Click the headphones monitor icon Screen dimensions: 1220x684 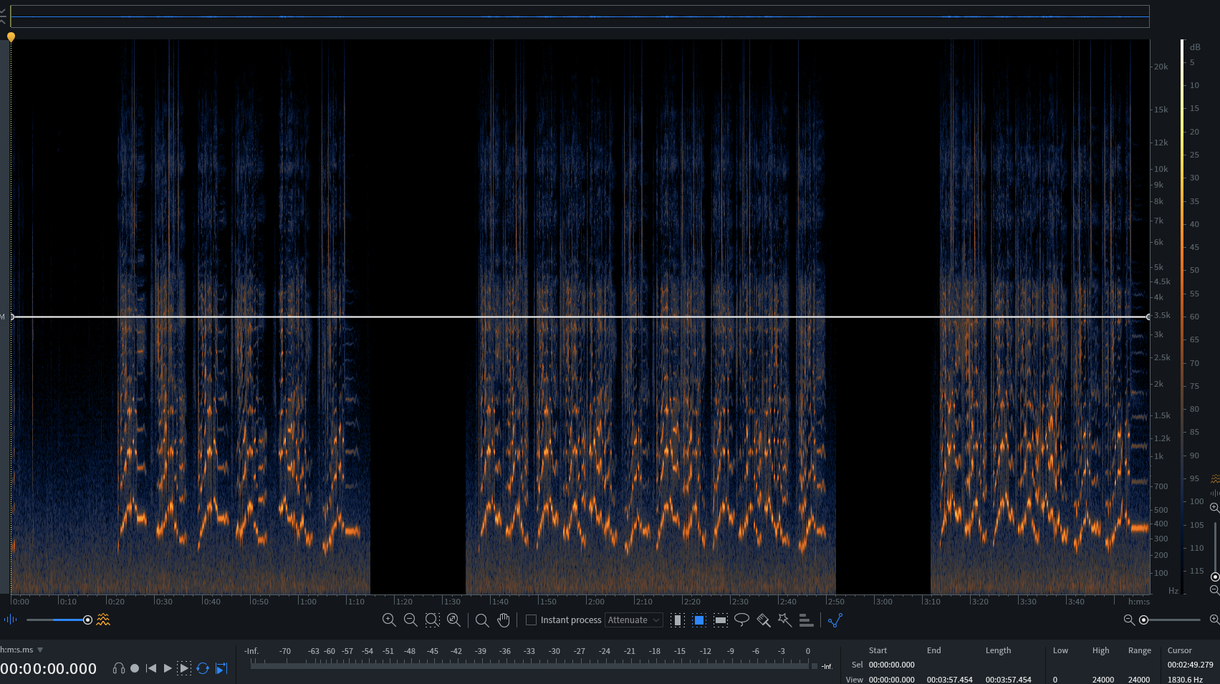click(119, 668)
